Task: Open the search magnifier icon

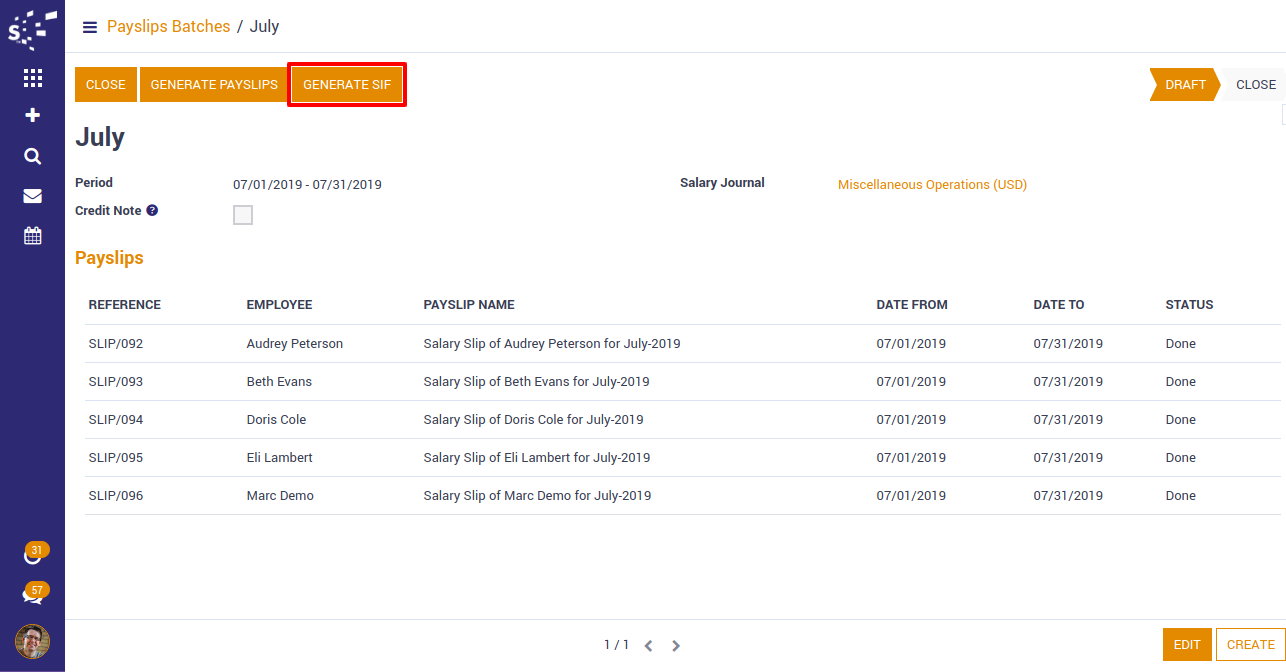Action: coord(32,156)
